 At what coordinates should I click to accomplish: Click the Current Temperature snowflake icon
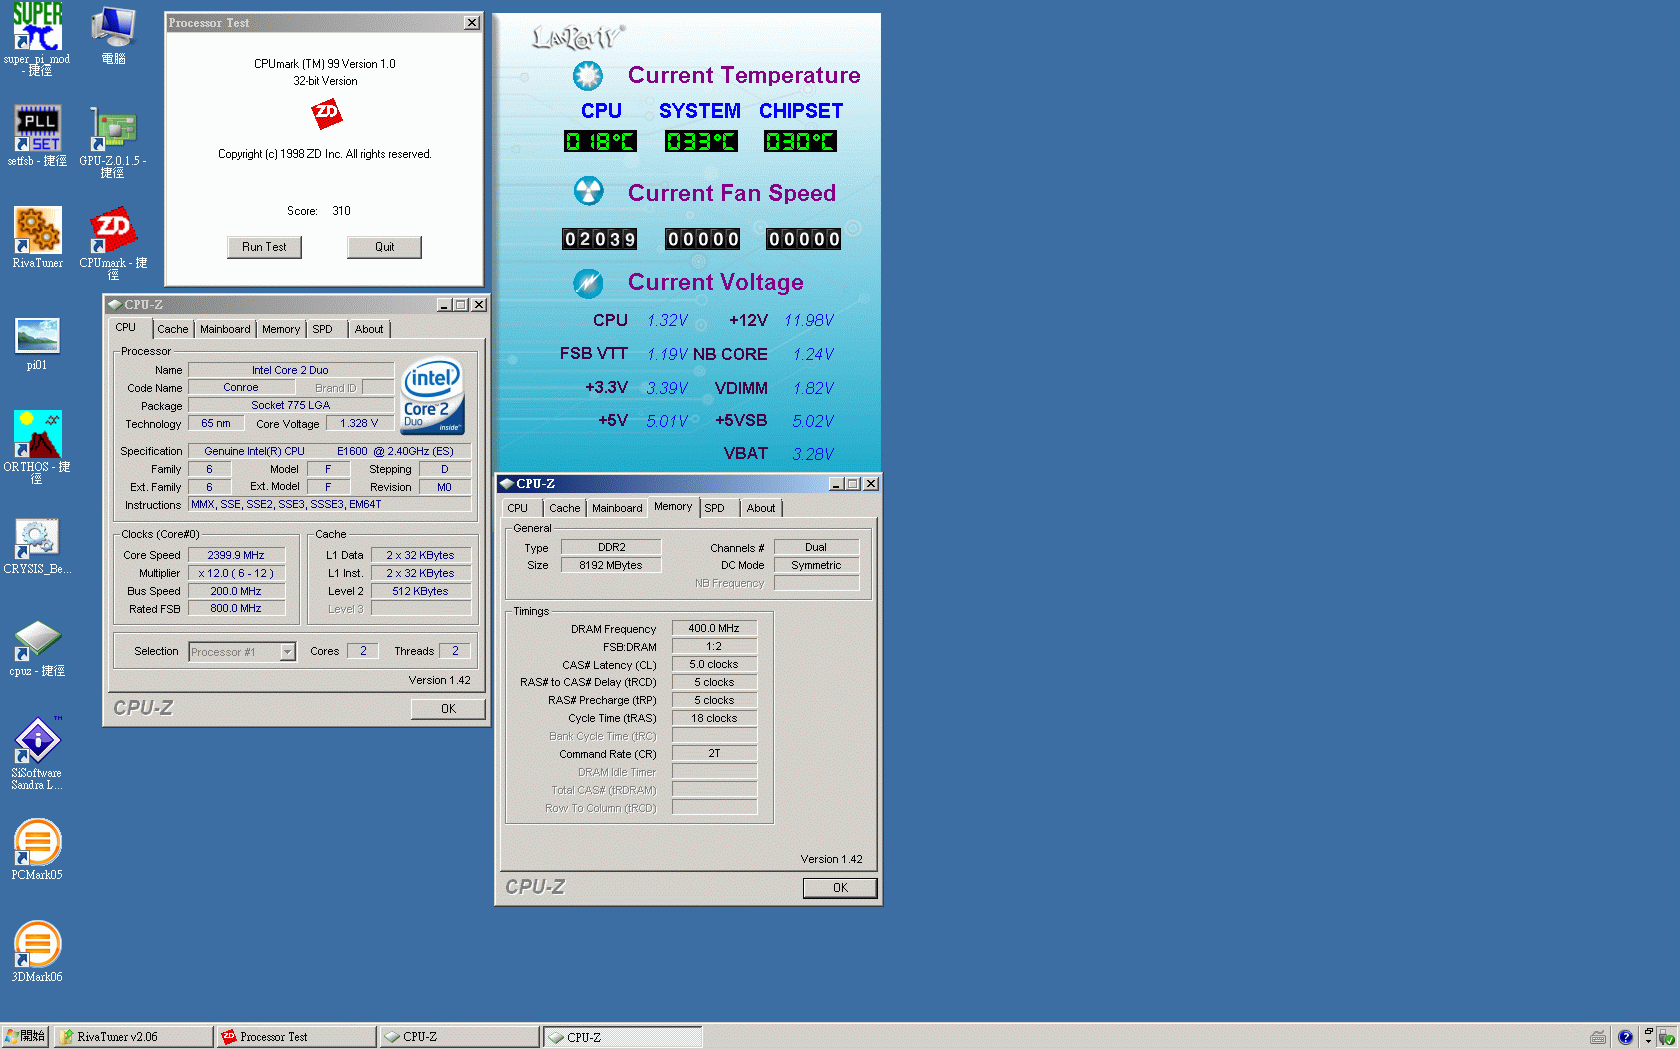pos(588,76)
